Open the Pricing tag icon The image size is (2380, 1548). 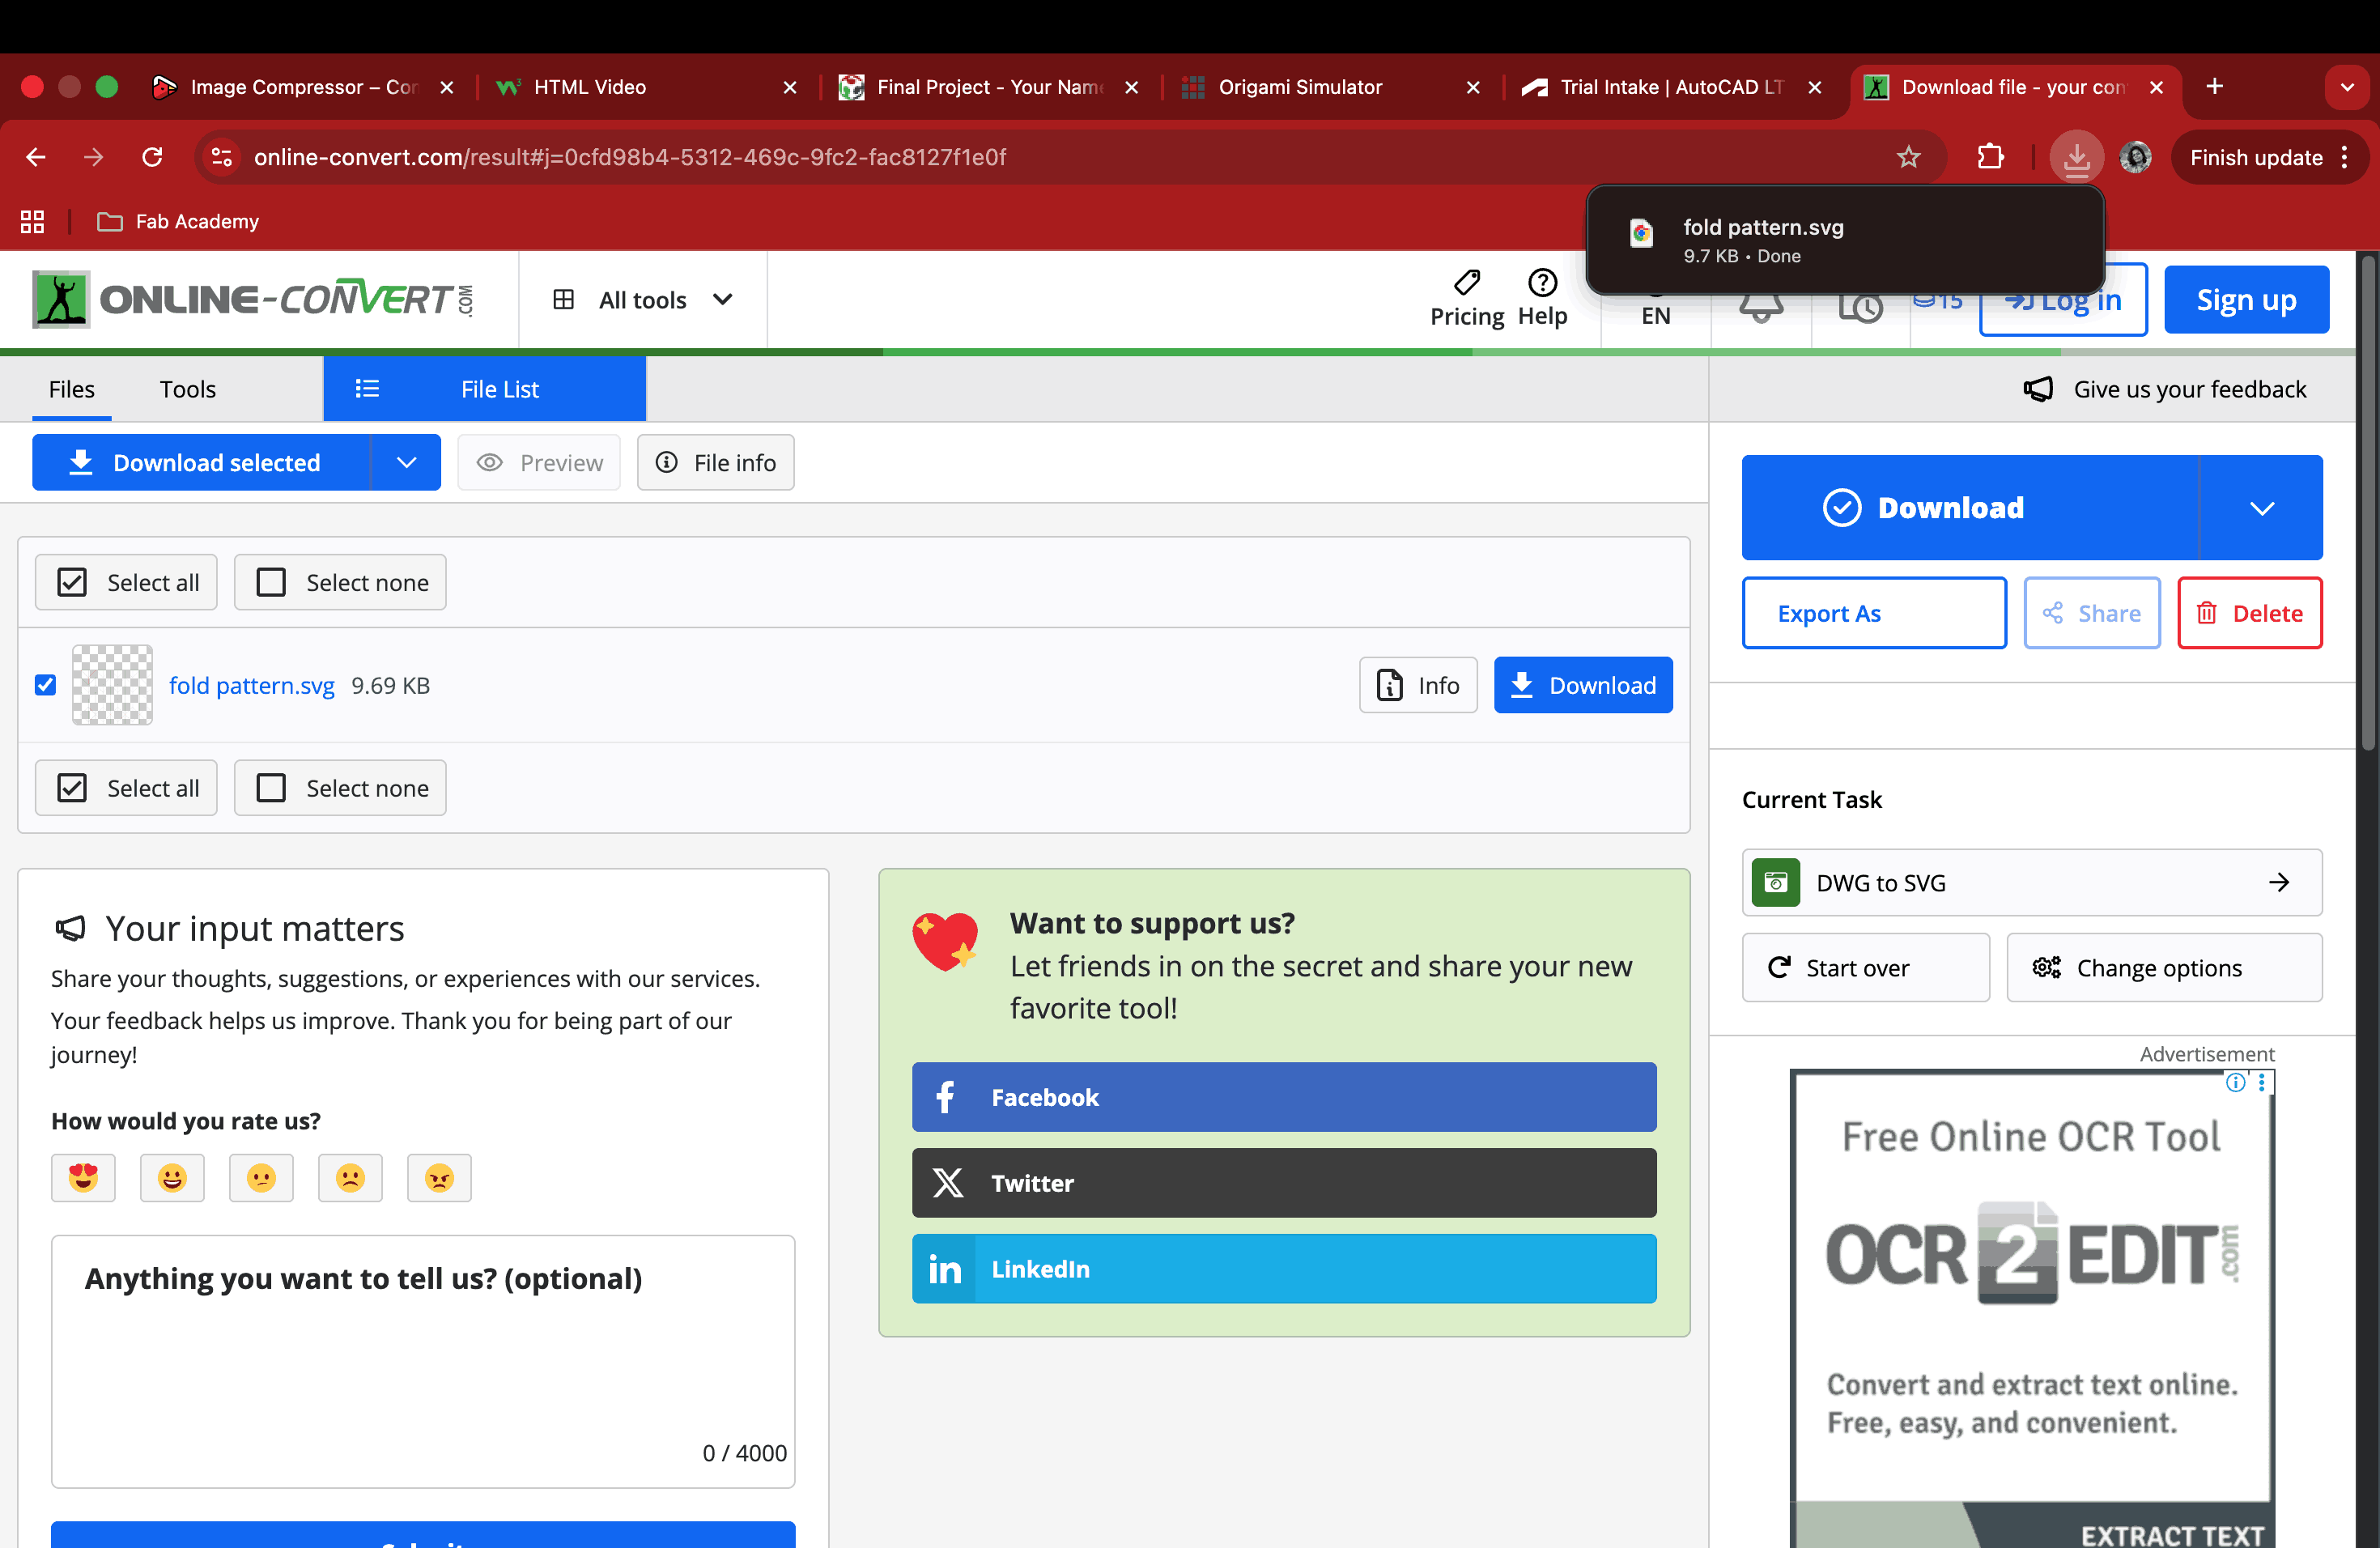point(1466,283)
